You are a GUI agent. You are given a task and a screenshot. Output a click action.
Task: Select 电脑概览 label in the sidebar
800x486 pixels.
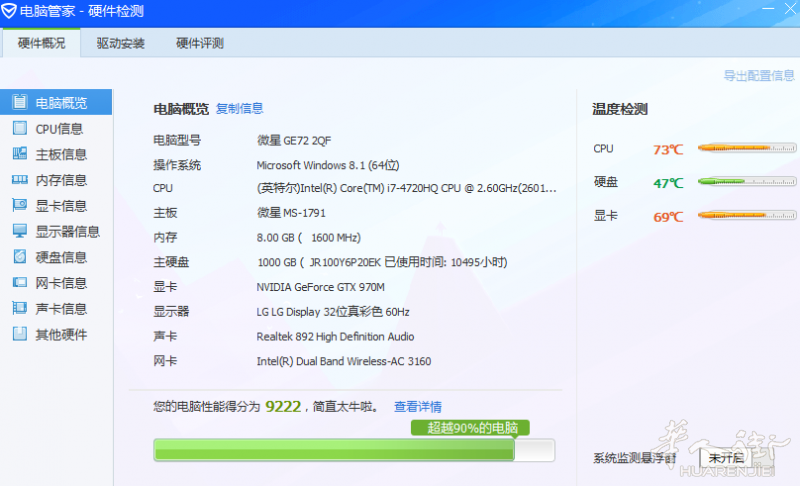[x=61, y=103]
